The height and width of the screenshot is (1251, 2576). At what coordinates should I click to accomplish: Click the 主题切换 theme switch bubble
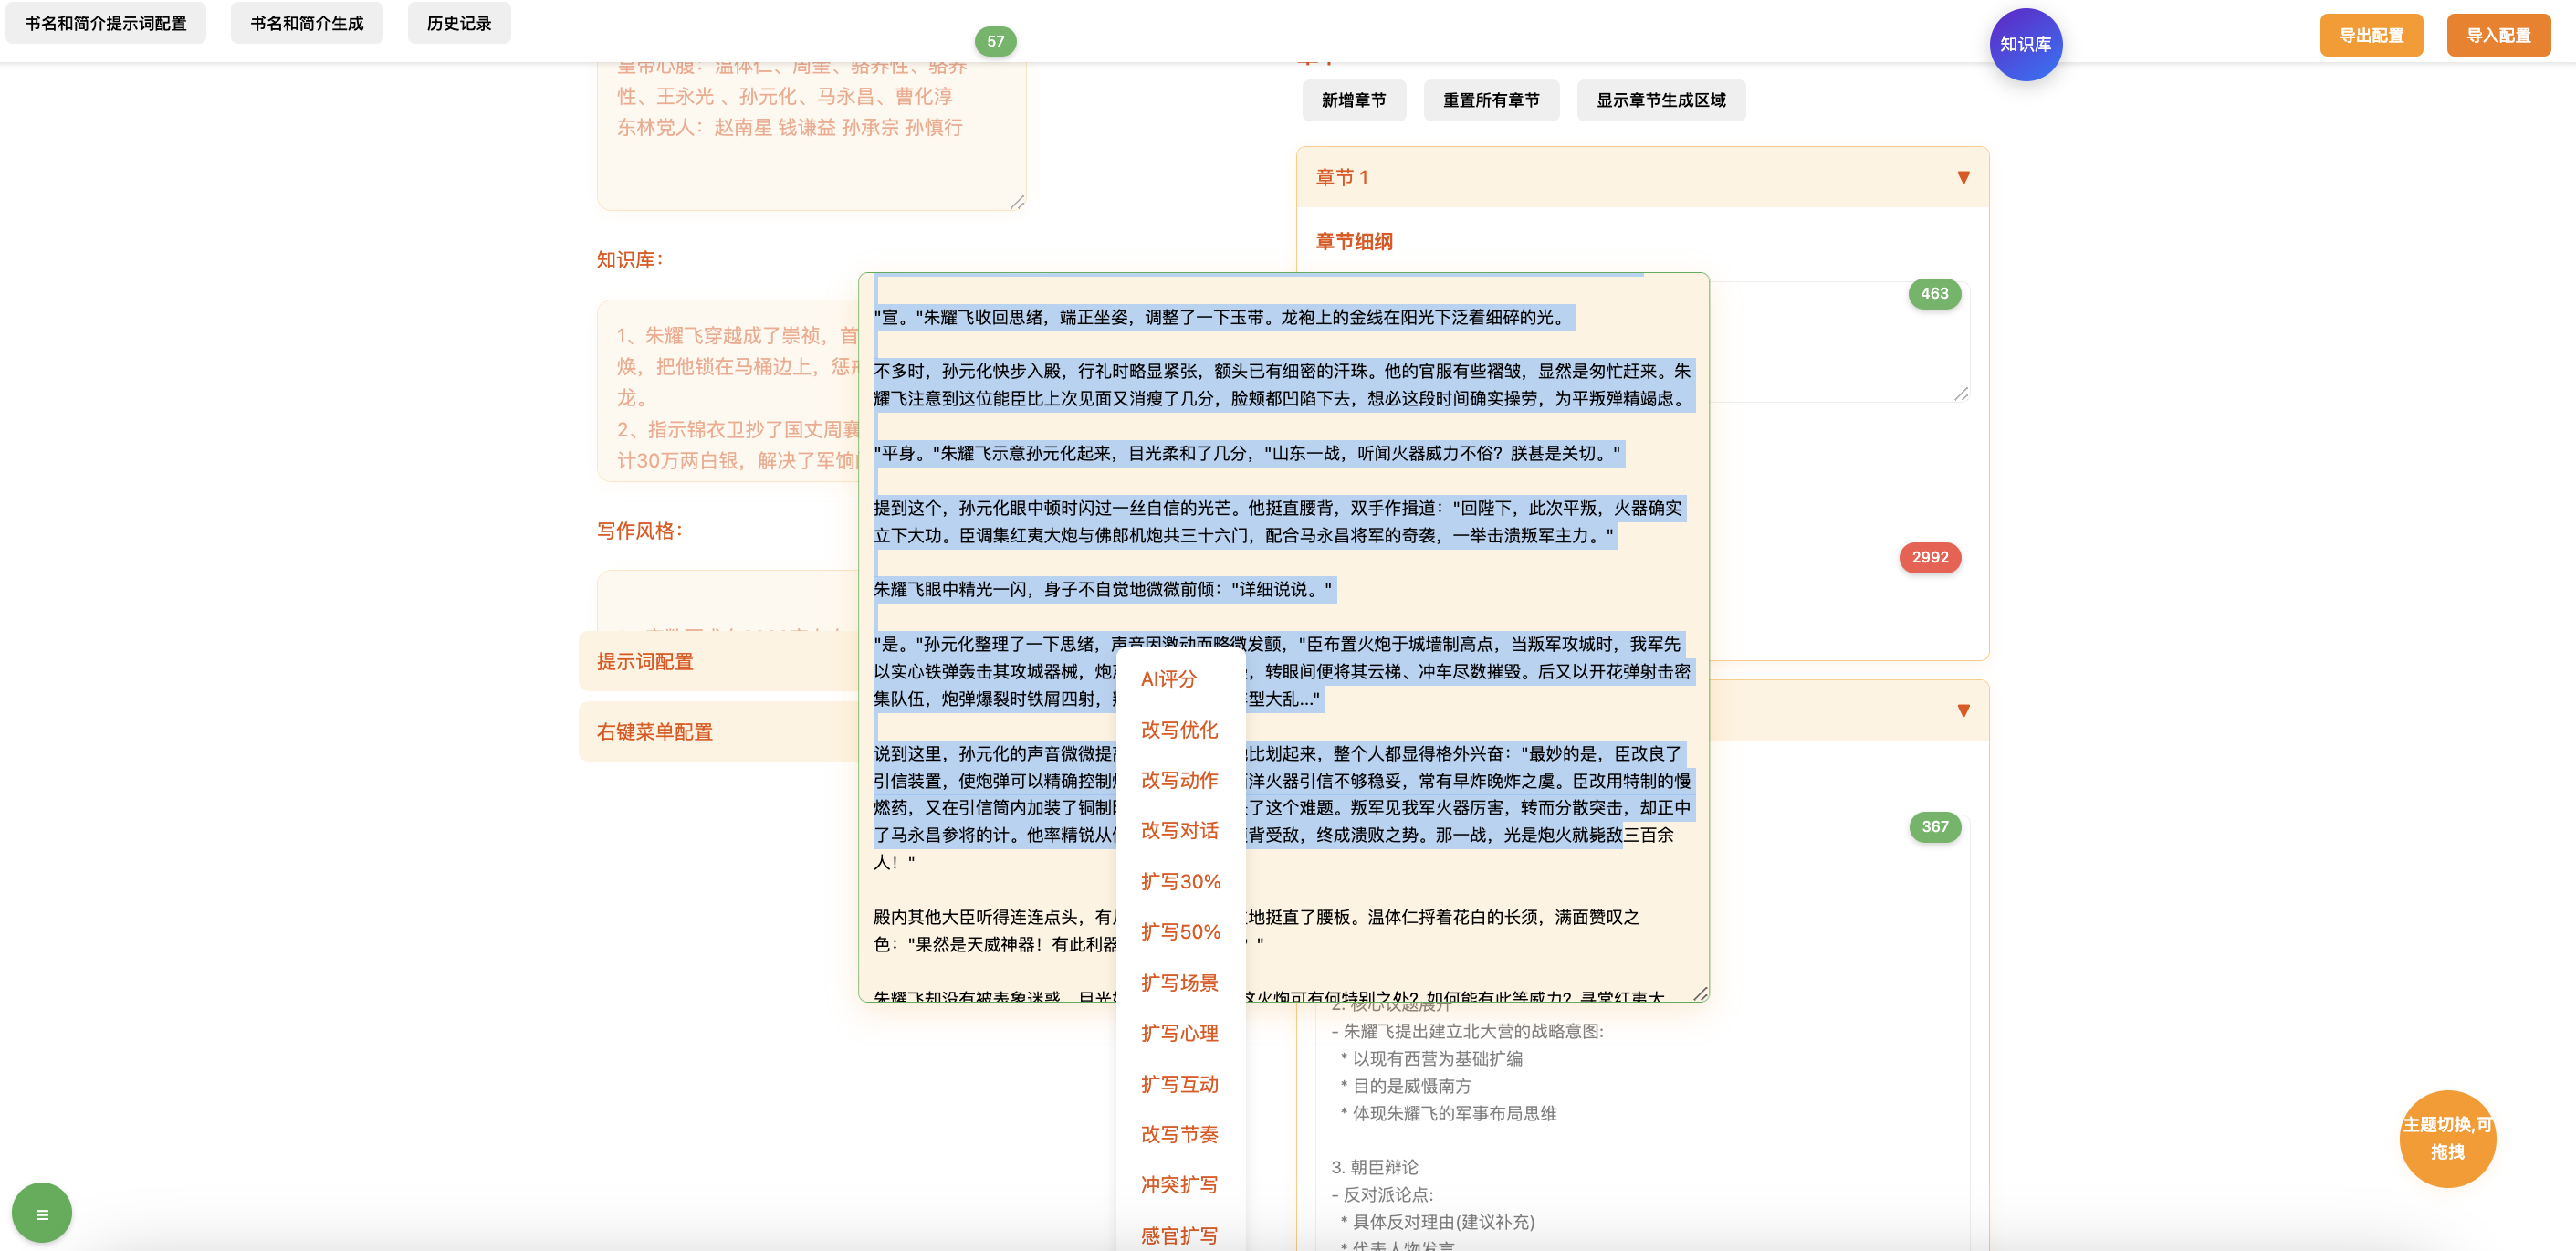[x=2447, y=1139]
